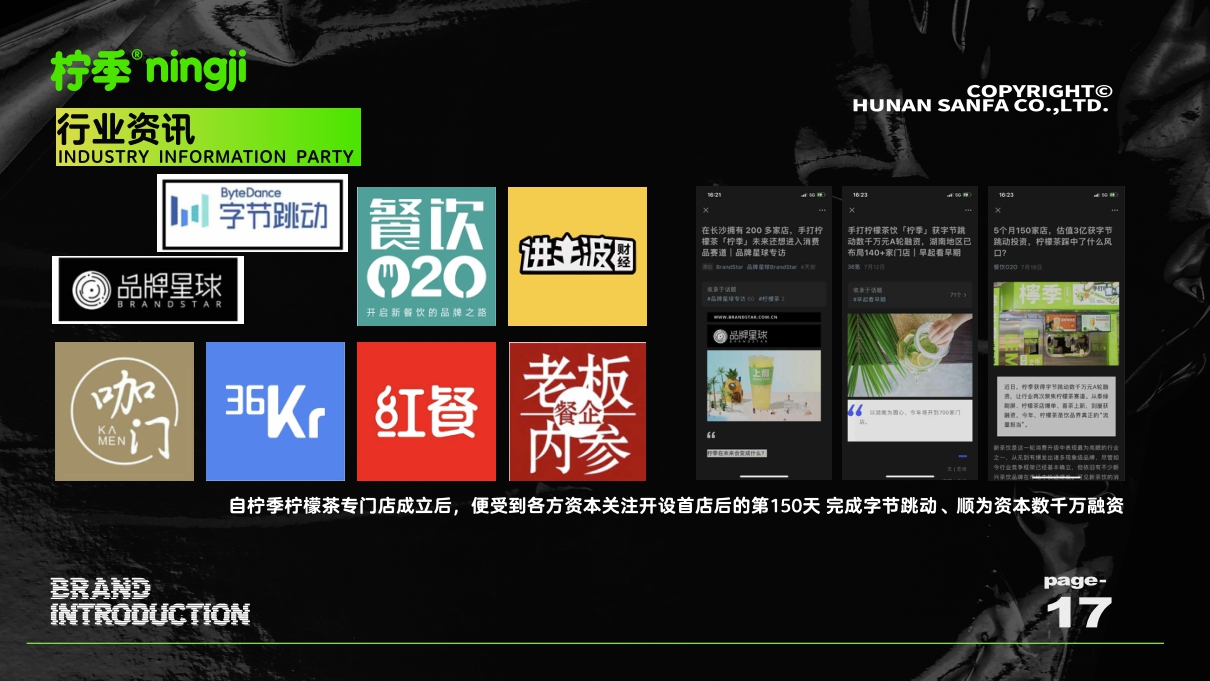Close the first phone article with X

pos(706,211)
